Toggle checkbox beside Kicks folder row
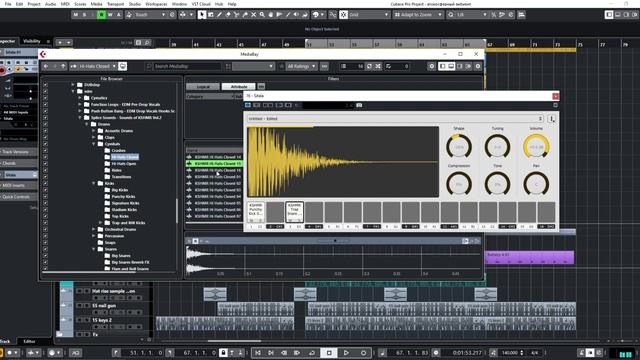The width and height of the screenshot is (640, 360). (x=45, y=183)
